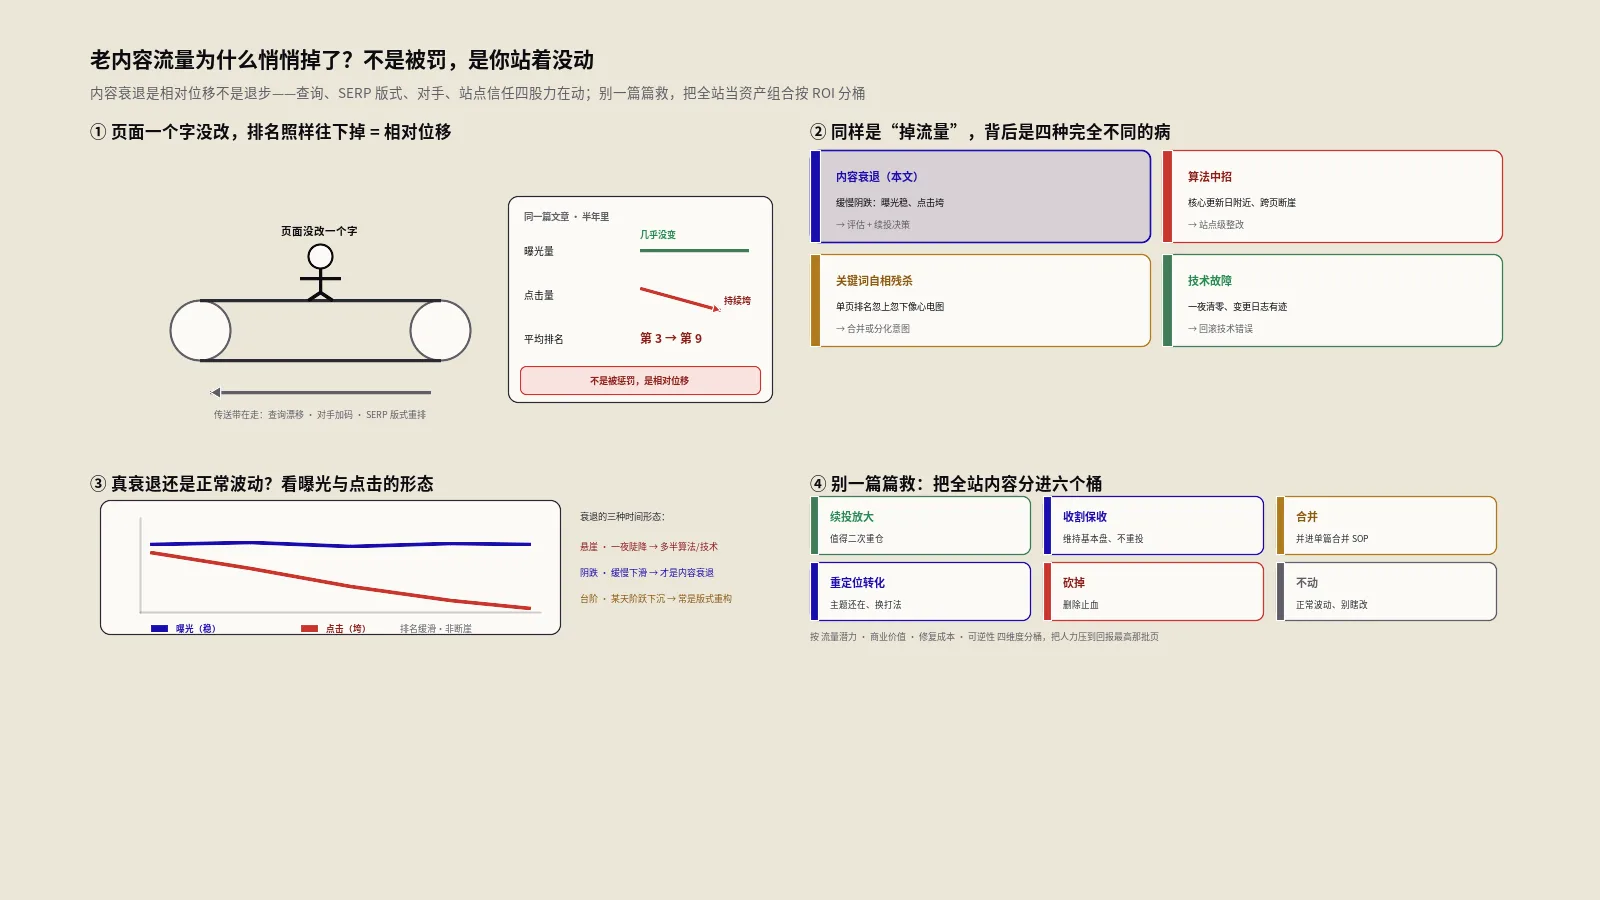Click heading ④ 别一篇篇救
Image resolution: width=1600 pixels, height=900 pixels.
[x=956, y=484]
